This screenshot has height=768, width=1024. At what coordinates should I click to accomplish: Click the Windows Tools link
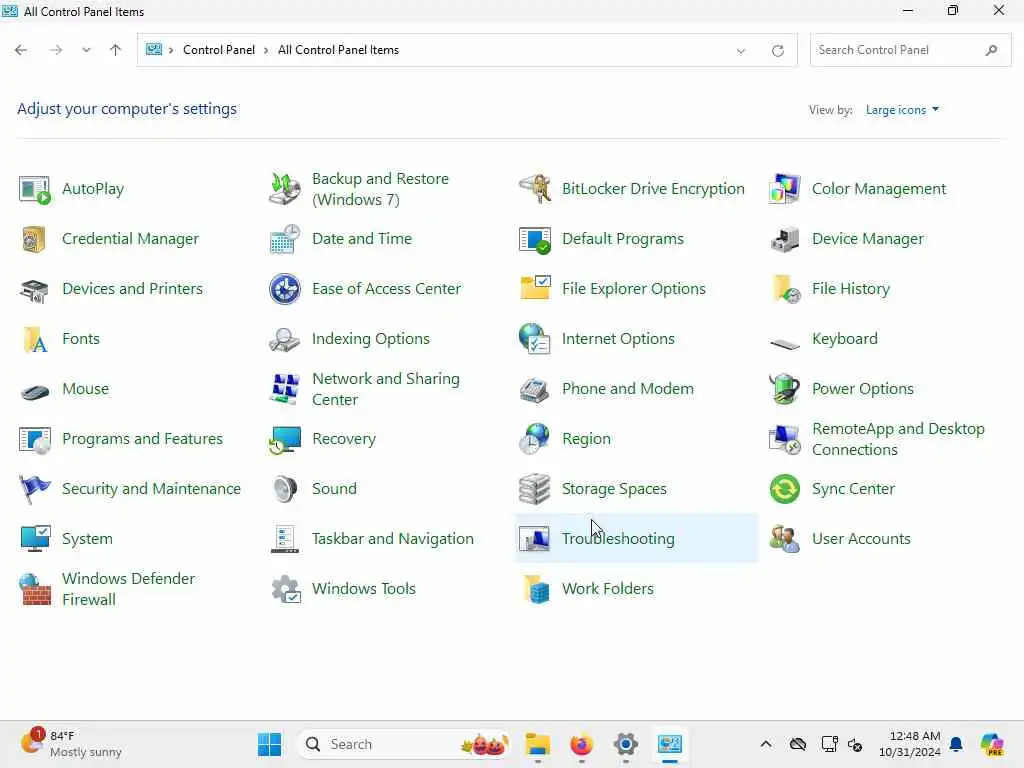[364, 589]
